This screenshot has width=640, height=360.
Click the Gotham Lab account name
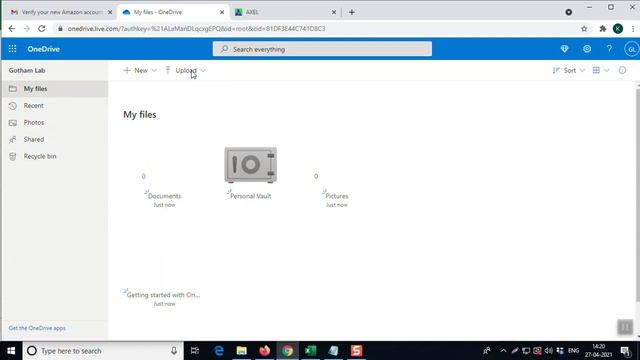pos(27,70)
